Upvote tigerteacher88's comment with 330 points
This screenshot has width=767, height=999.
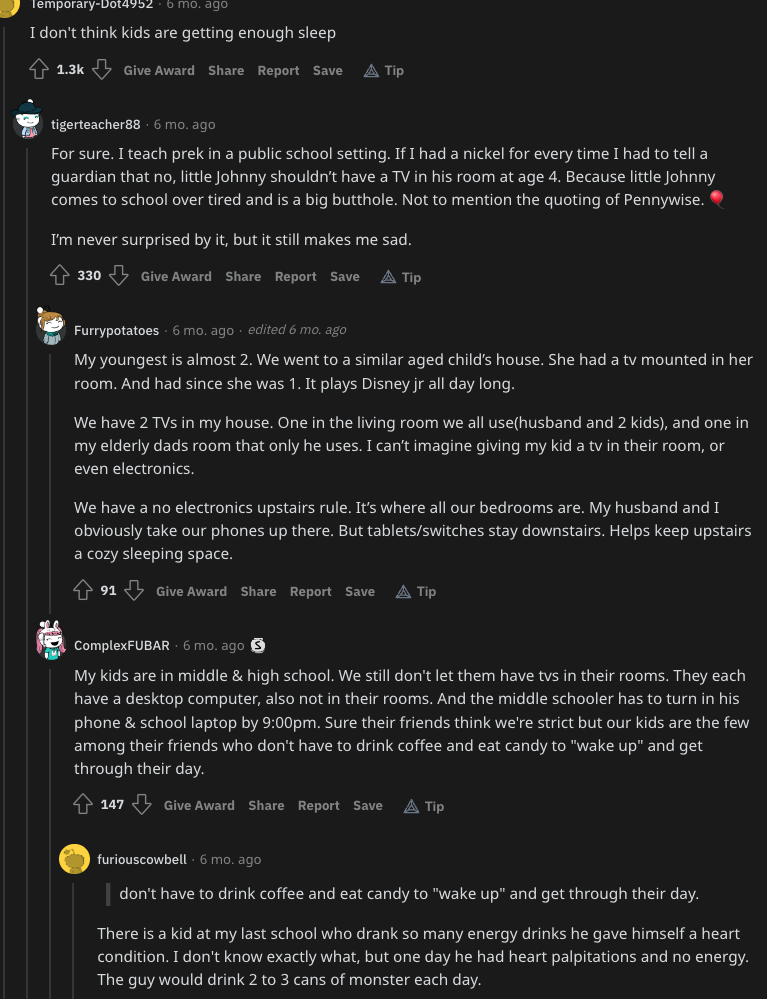pyautogui.click(x=60, y=276)
